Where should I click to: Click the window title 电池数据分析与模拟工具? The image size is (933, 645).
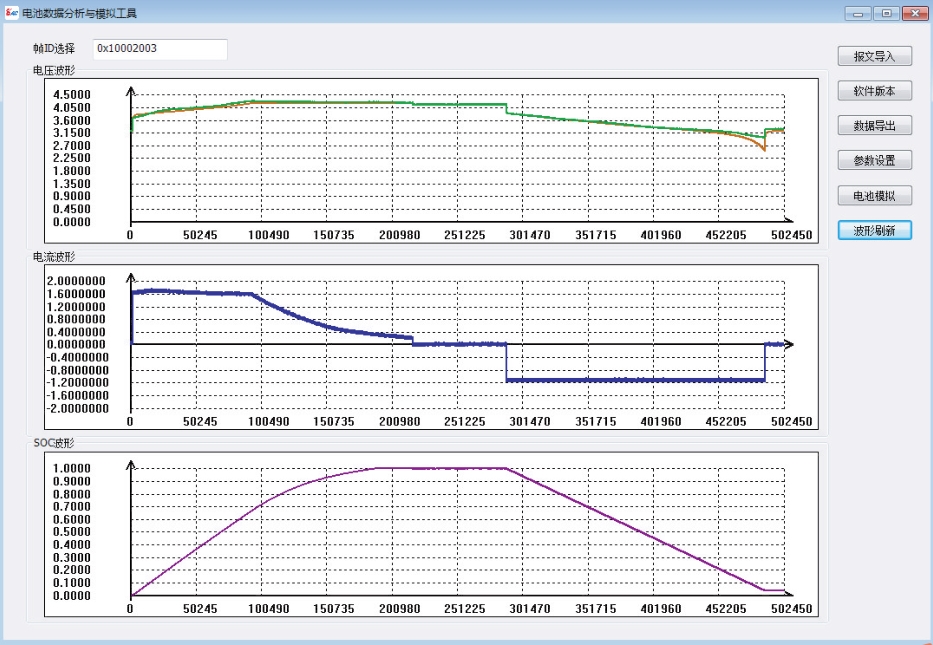click(x=79, y=13)
